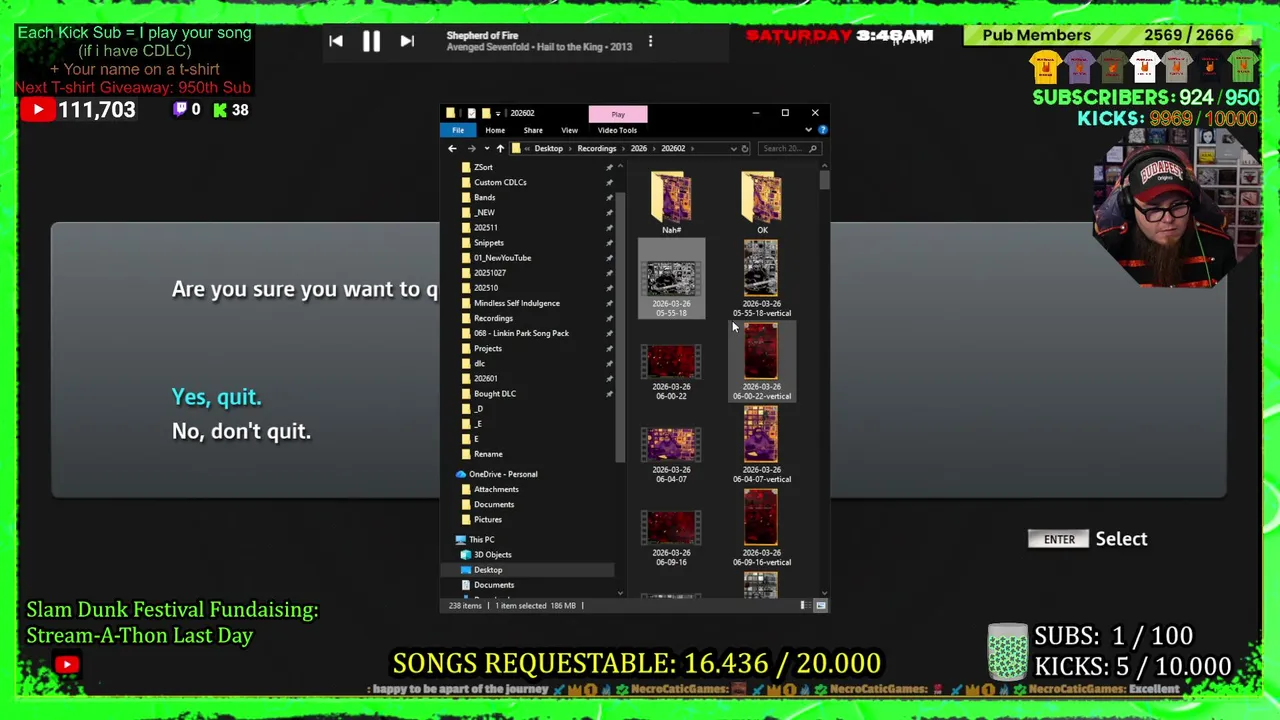
Task: Open the Rename folder in sidebar
Action: click(x=488, y=454)
